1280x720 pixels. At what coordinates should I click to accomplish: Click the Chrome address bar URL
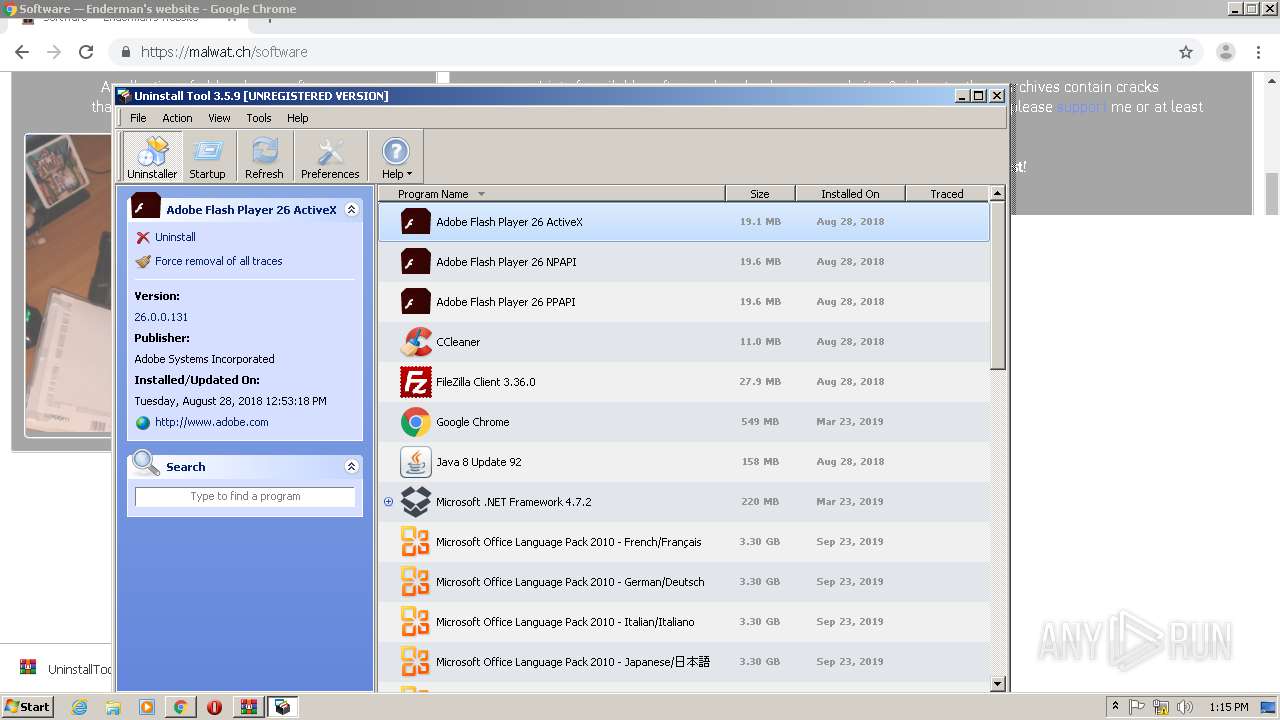224,52
